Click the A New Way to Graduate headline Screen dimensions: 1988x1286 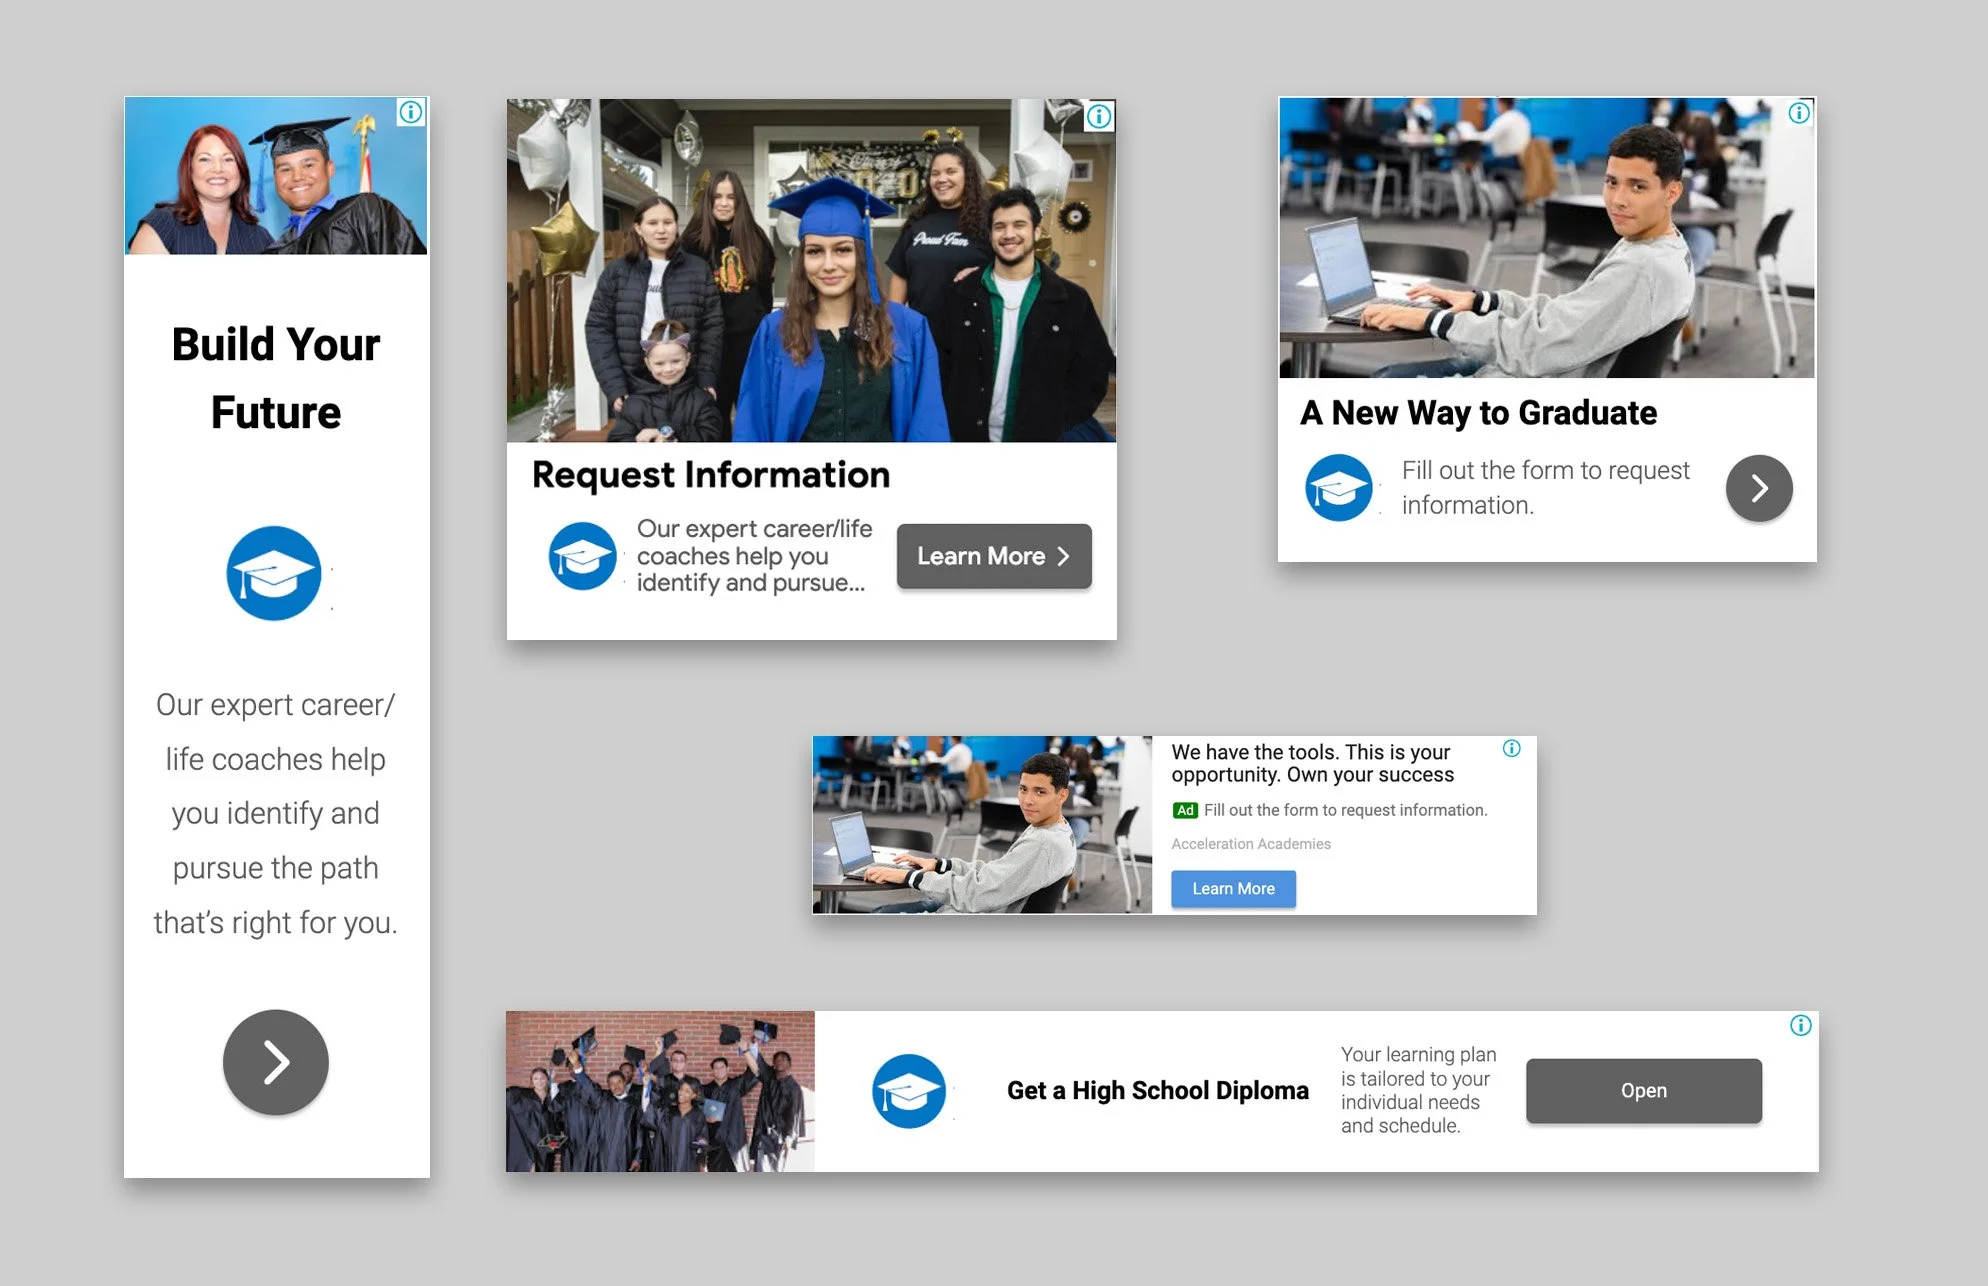coord(1477,412)
